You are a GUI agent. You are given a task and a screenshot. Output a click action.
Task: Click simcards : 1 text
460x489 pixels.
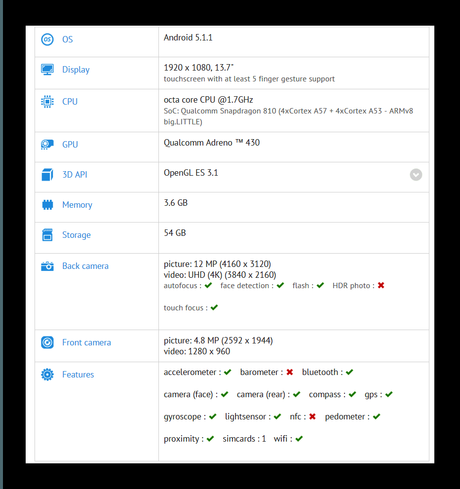(244, 439)
